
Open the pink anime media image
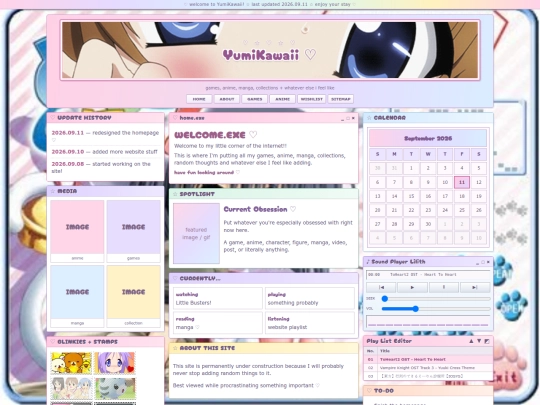click(77, 227)
